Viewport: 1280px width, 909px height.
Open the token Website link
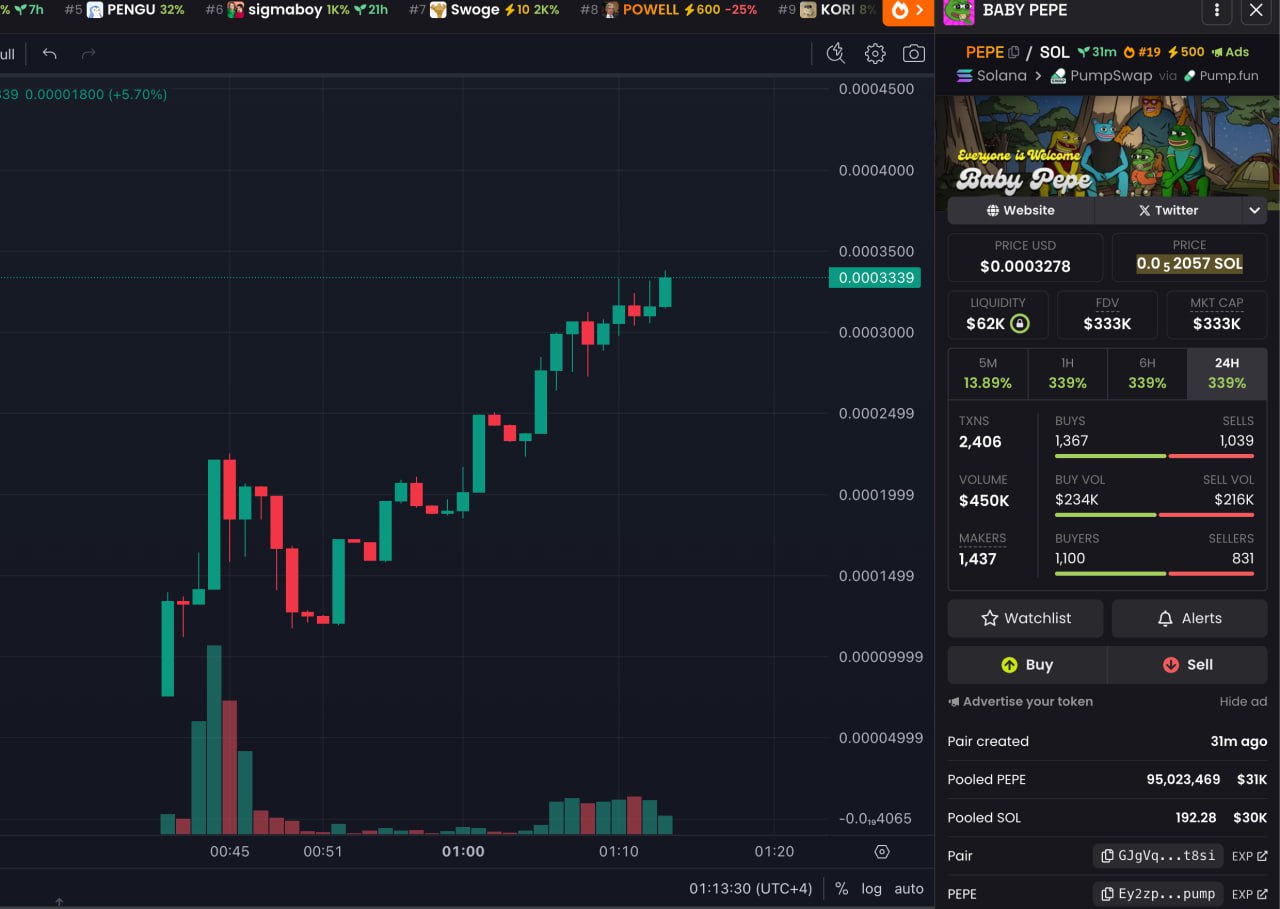(1021, 210)
